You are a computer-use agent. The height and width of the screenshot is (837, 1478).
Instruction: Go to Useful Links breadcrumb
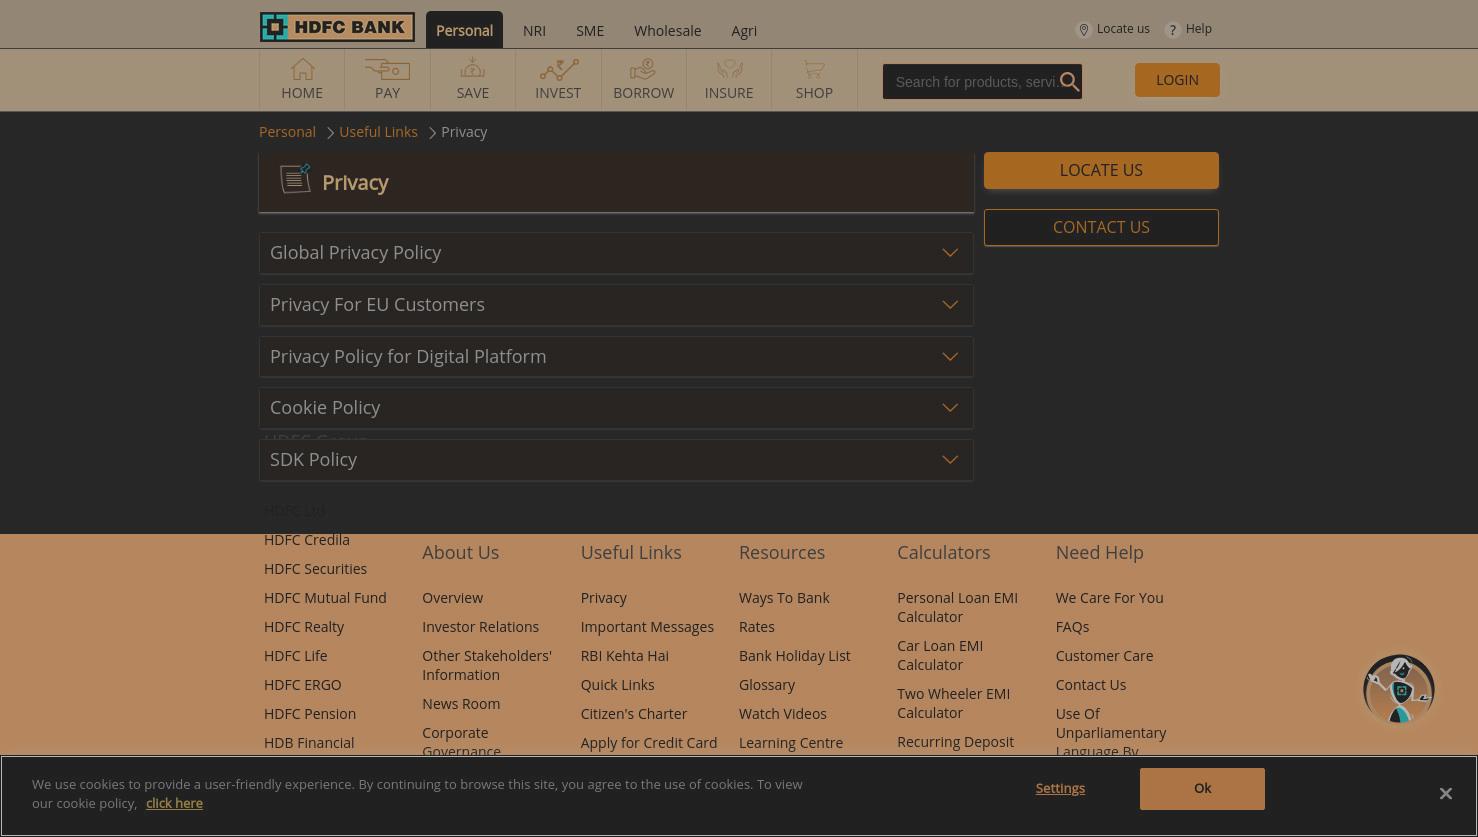pos(378,132)
